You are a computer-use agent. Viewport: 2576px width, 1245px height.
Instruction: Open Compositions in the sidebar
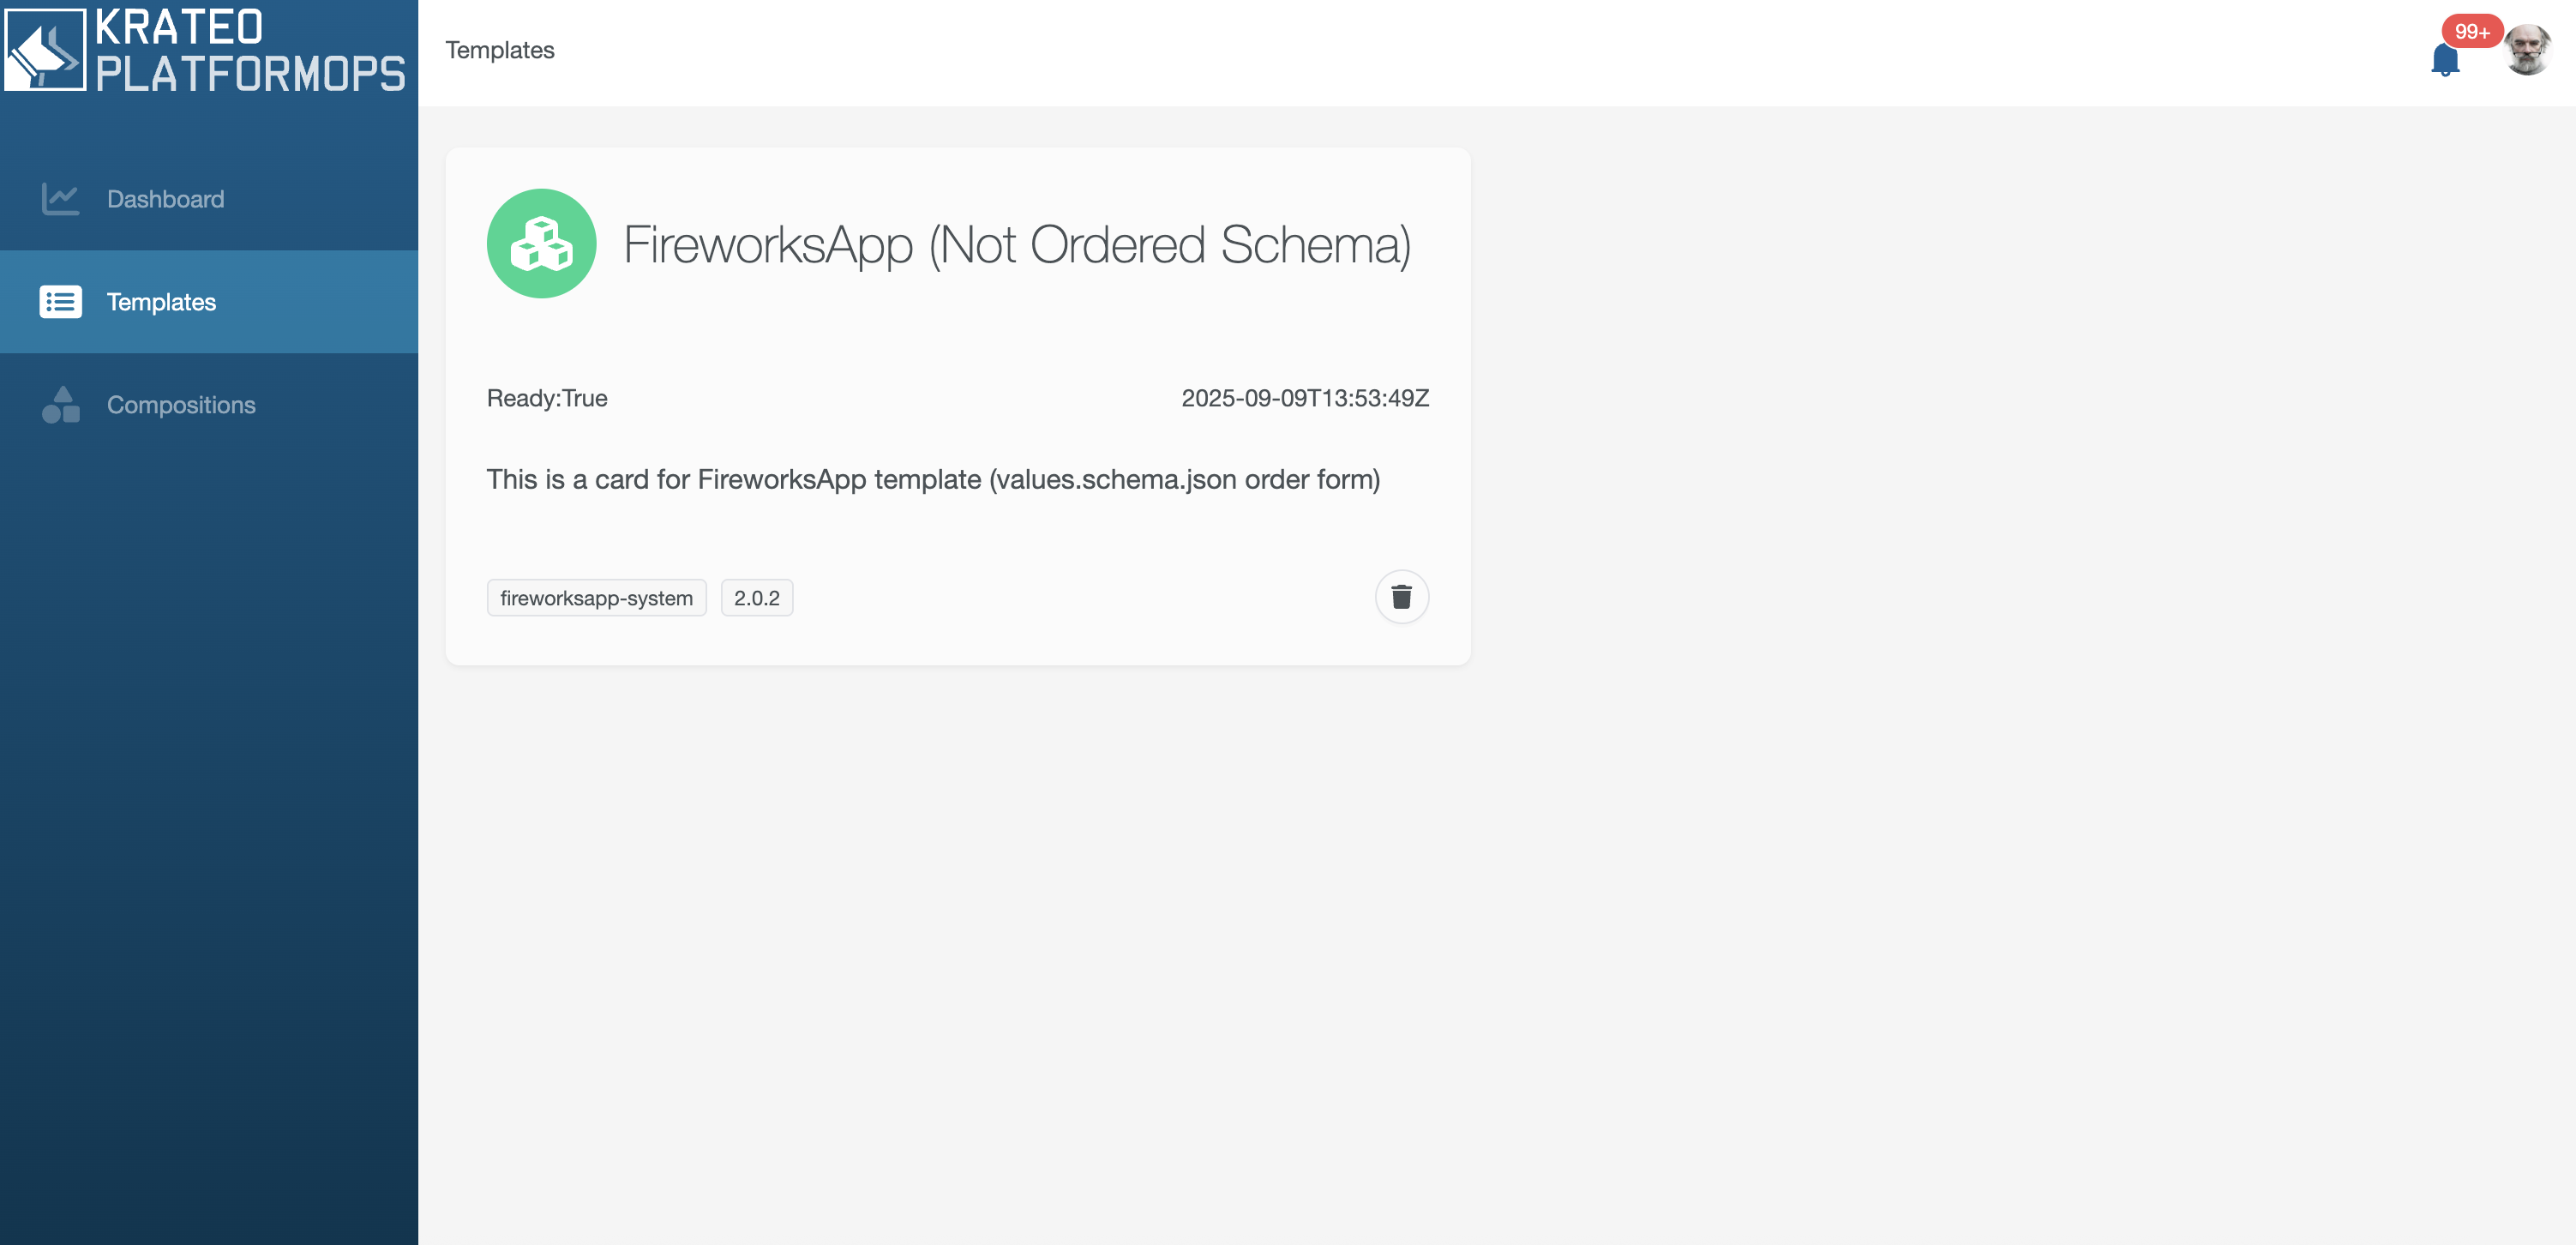pyautogui.click(x=181, y=405)
